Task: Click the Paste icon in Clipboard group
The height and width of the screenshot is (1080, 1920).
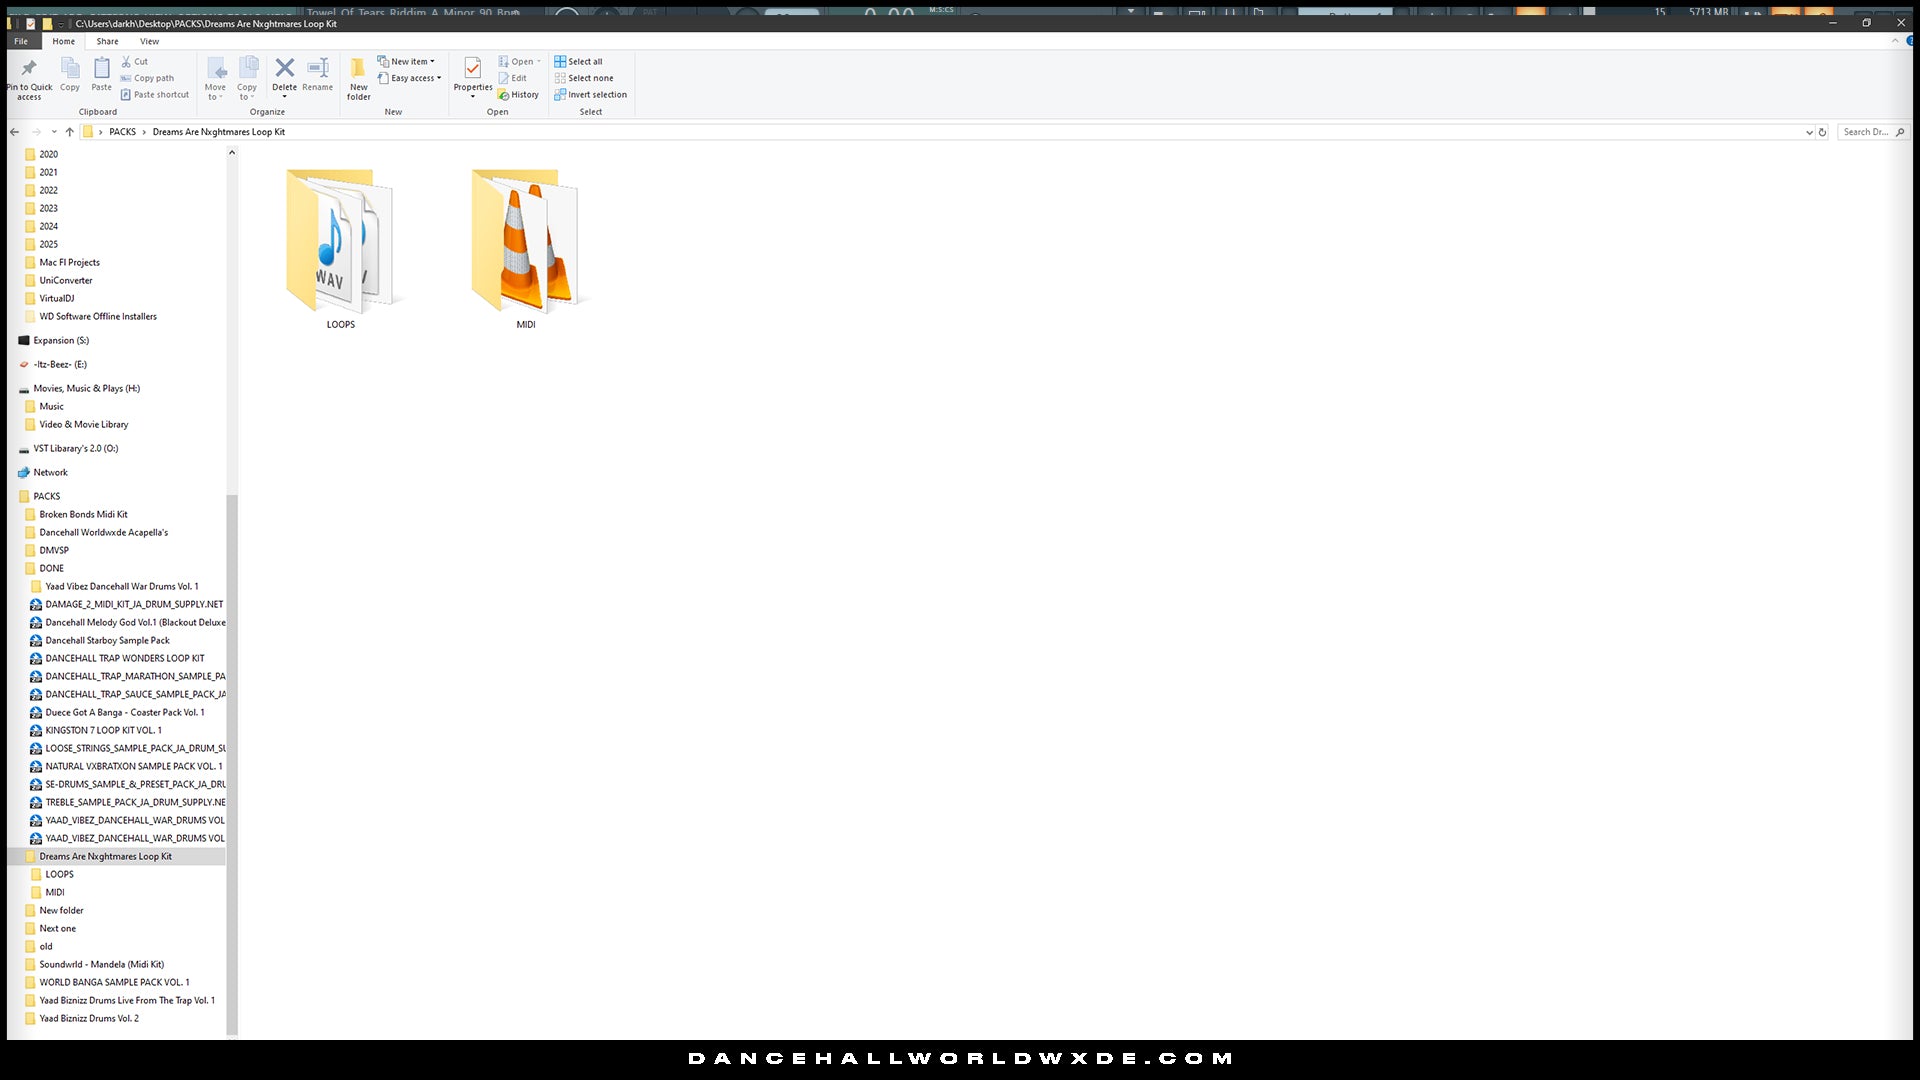Action: (101, 69)
